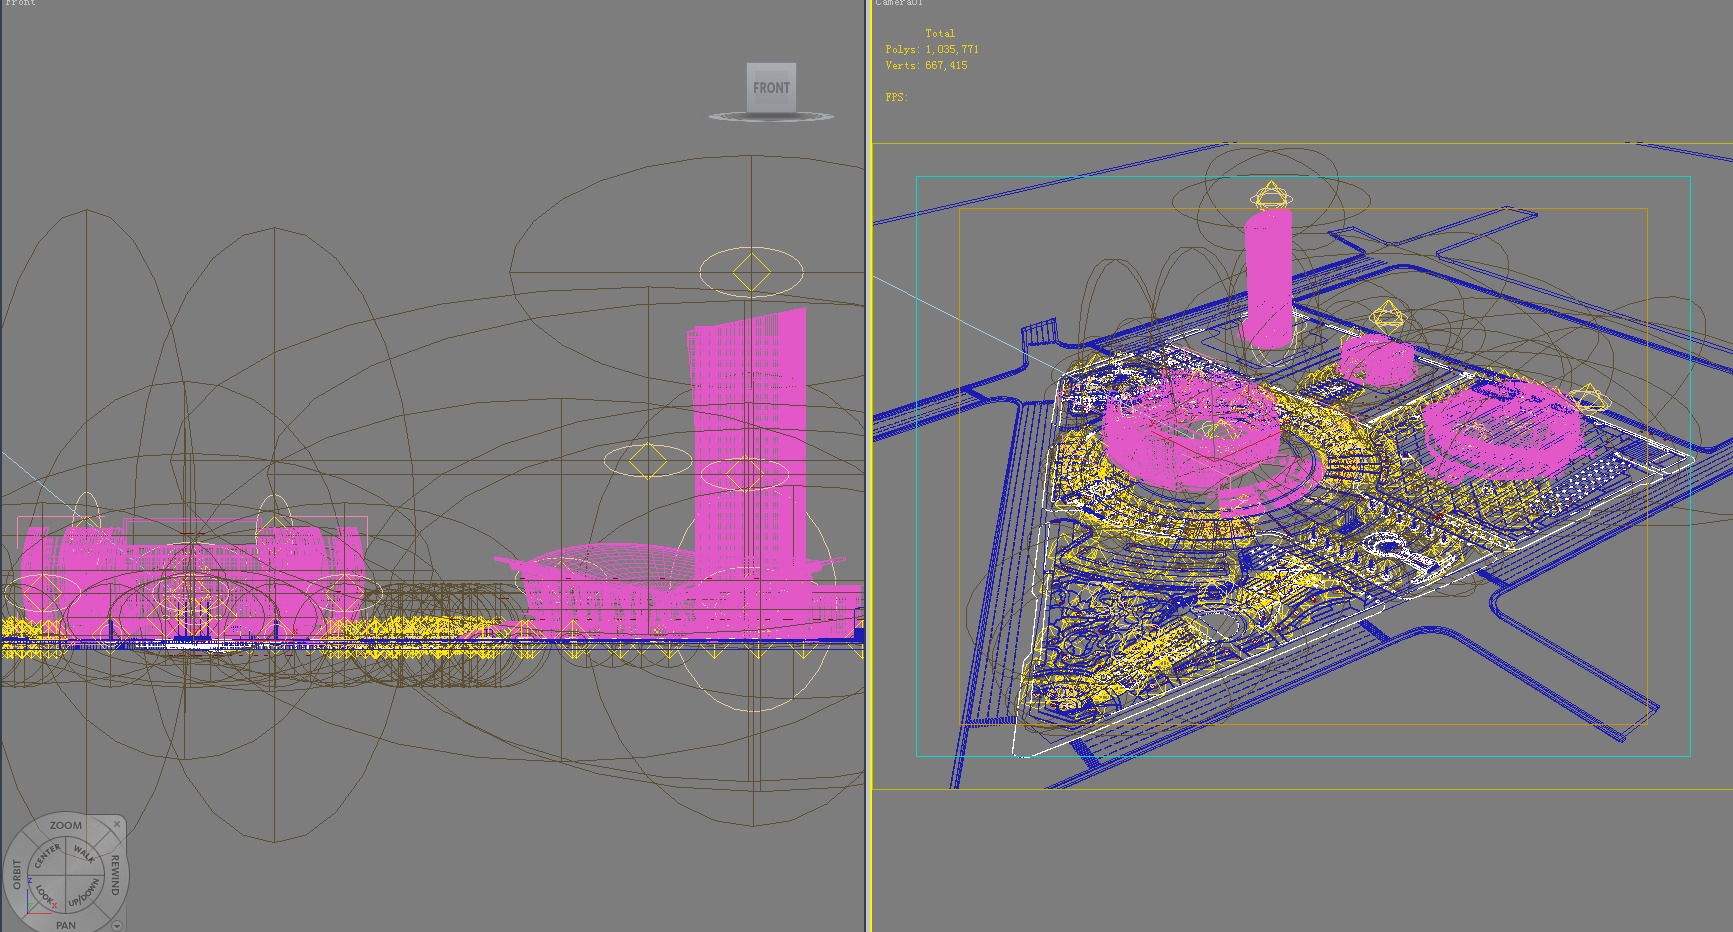Click the FPS: statistic label

click(x=896, y=97)
